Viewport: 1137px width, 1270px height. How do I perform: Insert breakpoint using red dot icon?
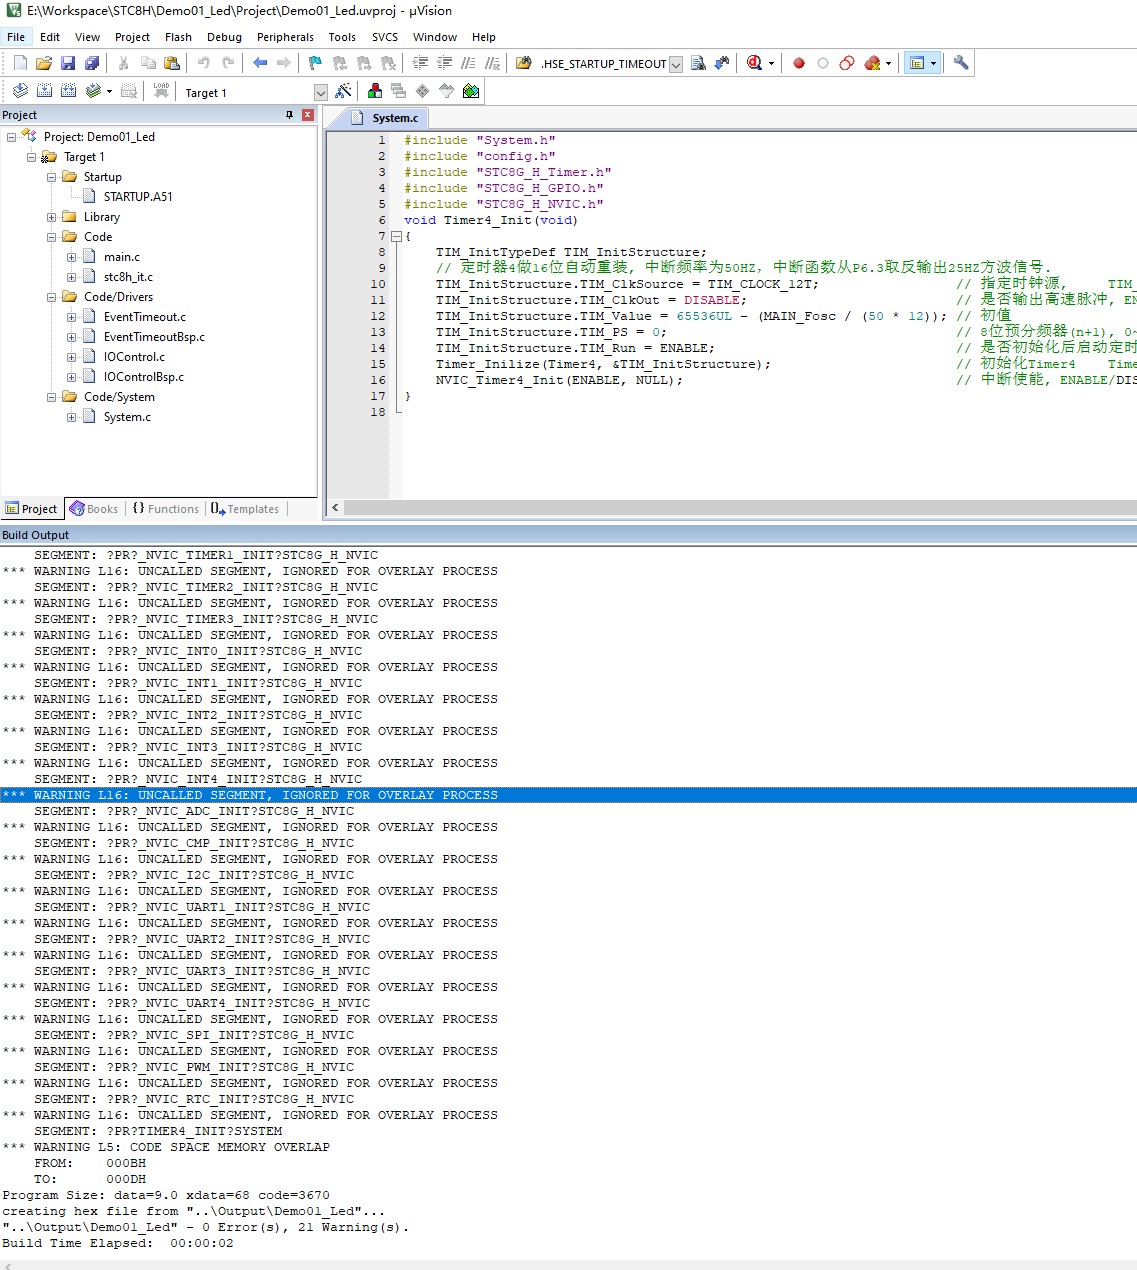coord(799,63)
